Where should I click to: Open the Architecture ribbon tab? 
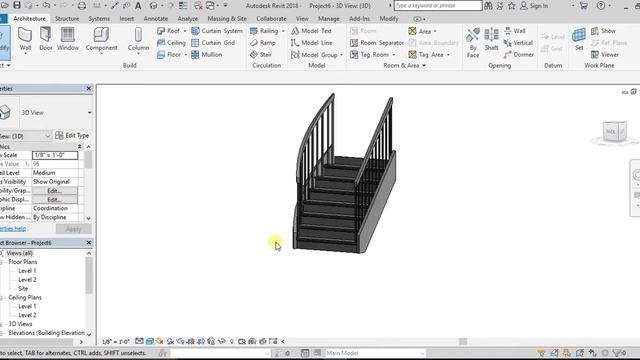(x=29, y=18)
